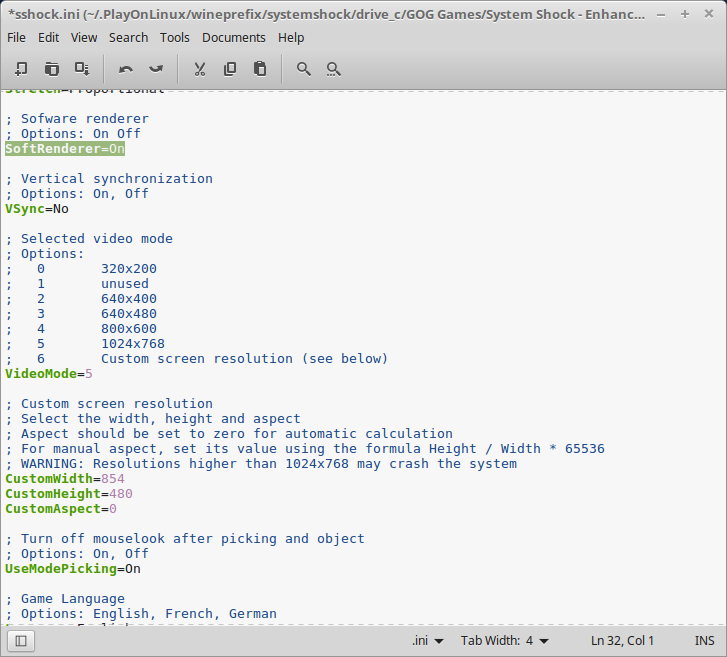Open the Help menu
Screen dimensions: 727x657
tap(291, 38)
